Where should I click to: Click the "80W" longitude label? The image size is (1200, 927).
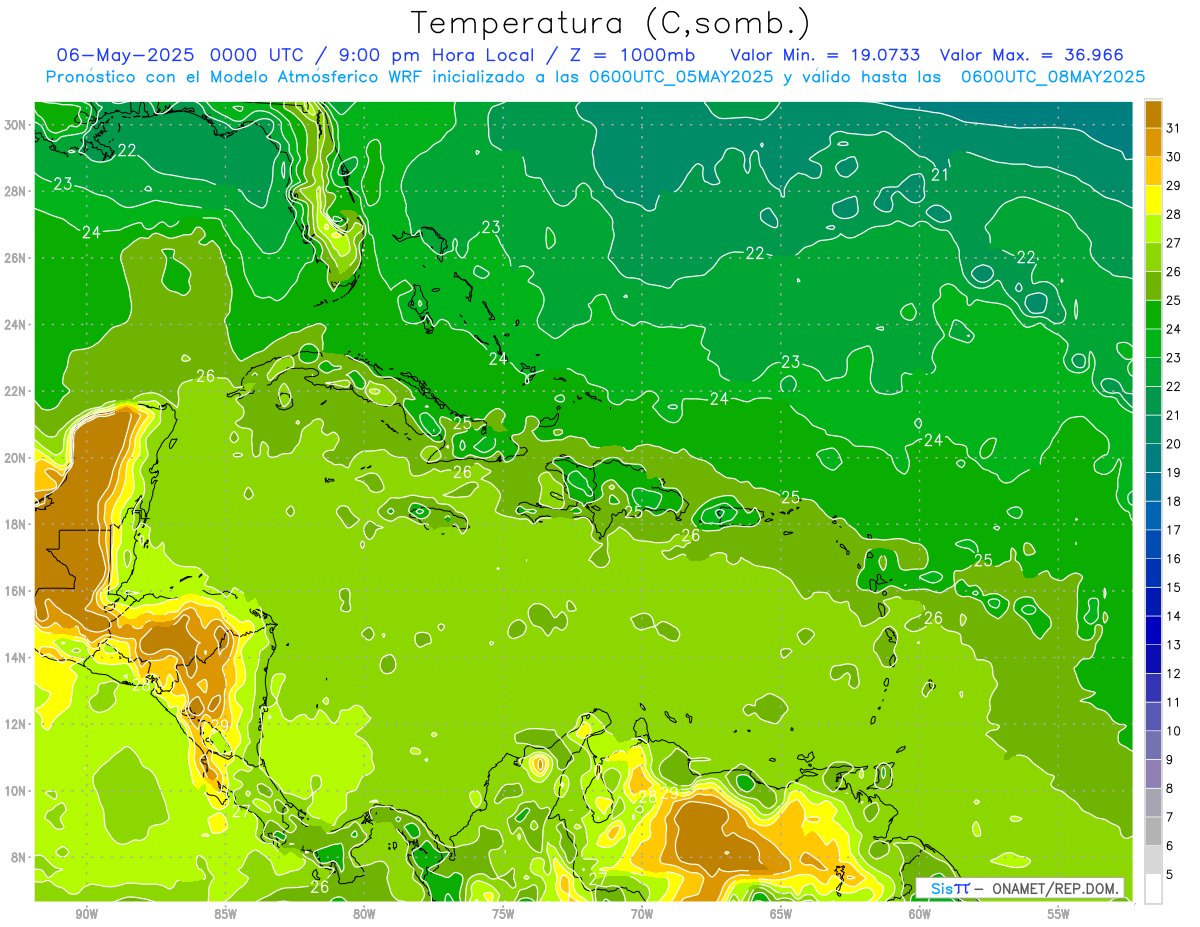364,914
